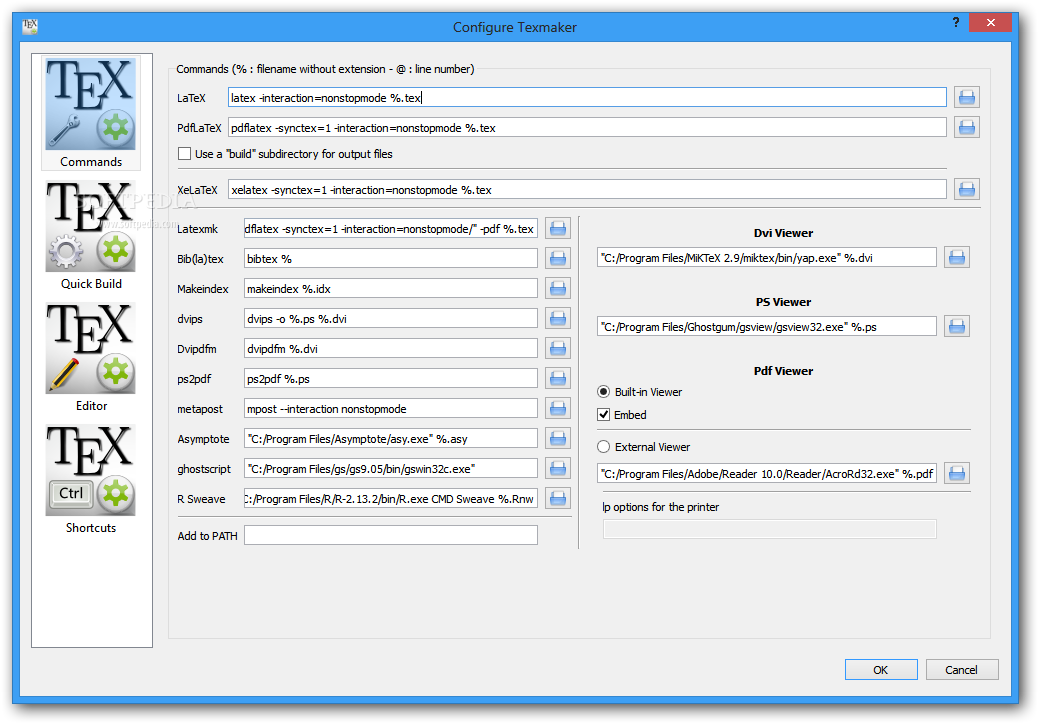Browse for the Asymptote executable
The width and height of the screenshot is (1039, 724).
tap(558, 439)
